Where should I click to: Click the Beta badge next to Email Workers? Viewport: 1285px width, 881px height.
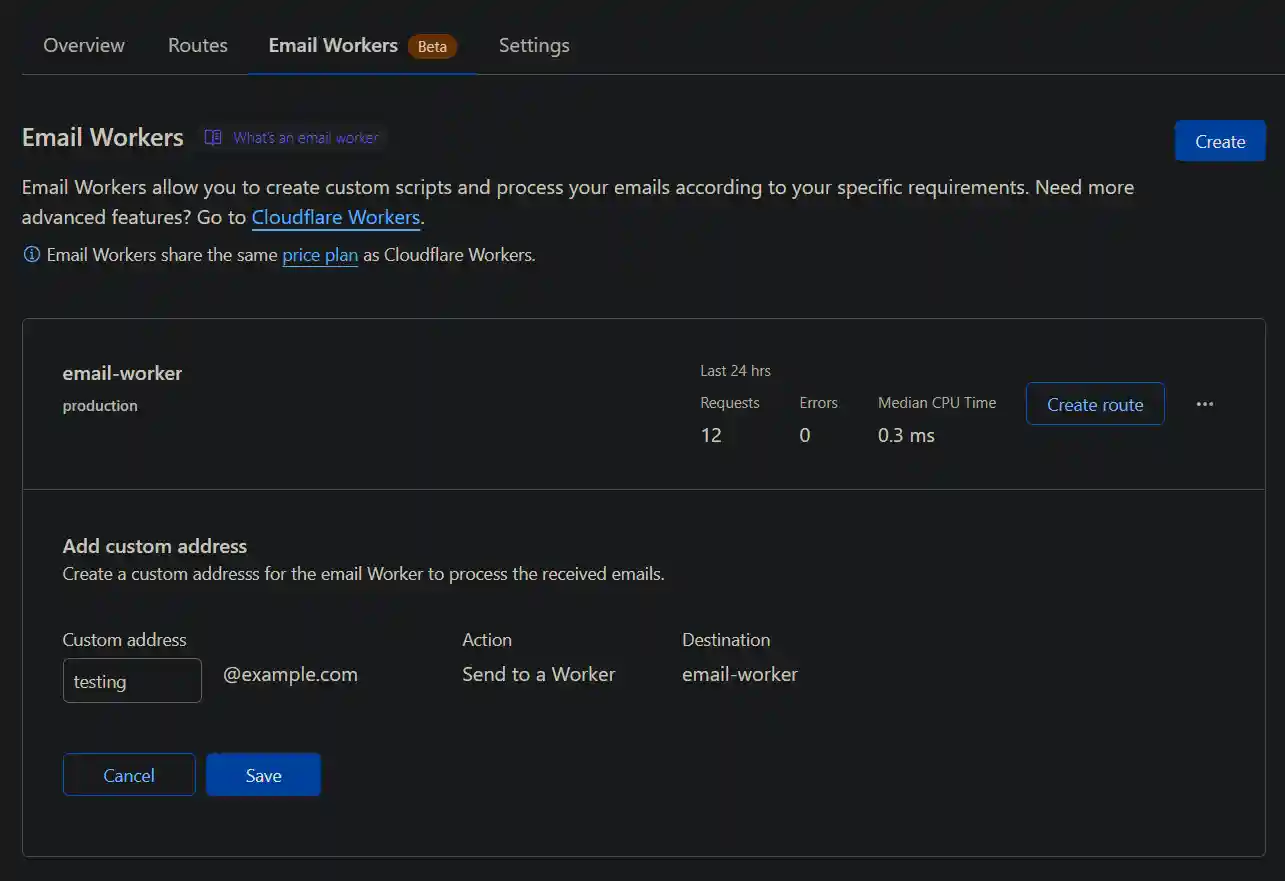pyautogui.click(x=431, y=45)
